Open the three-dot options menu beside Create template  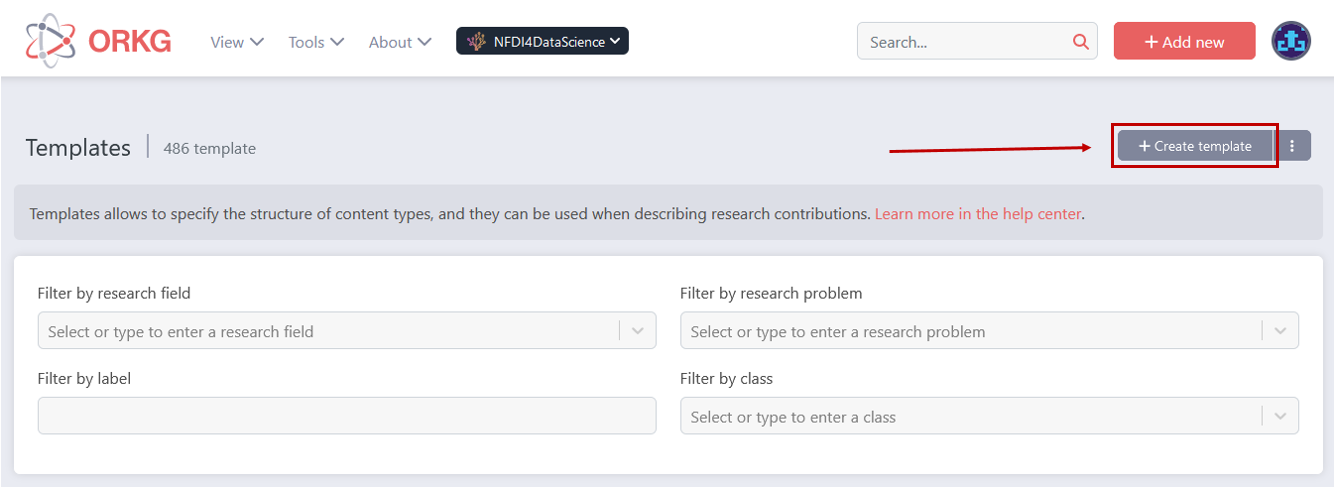point(1292,146)
